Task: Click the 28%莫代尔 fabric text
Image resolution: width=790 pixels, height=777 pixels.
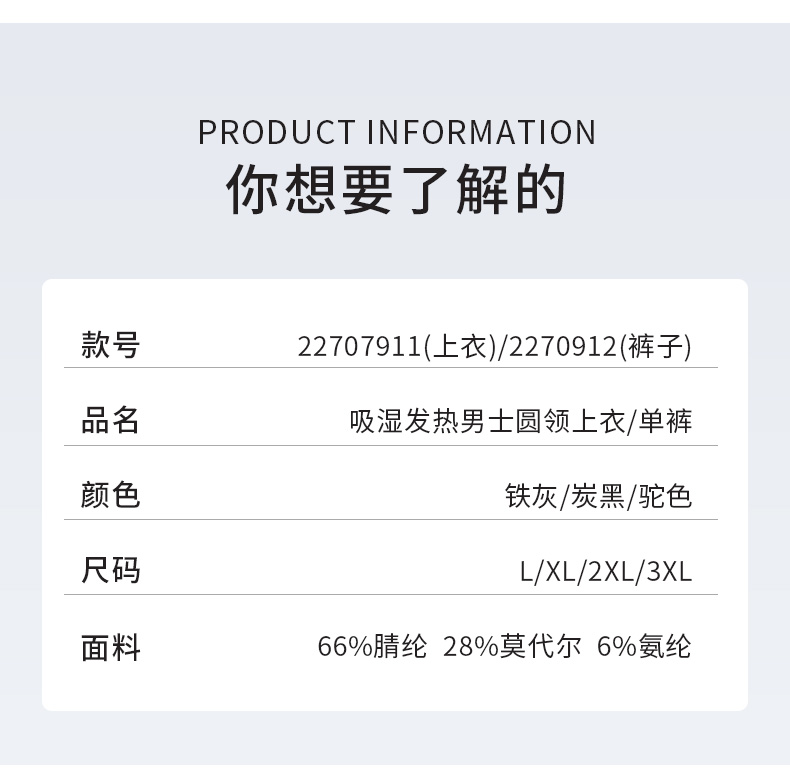Action: click(511, 647)
